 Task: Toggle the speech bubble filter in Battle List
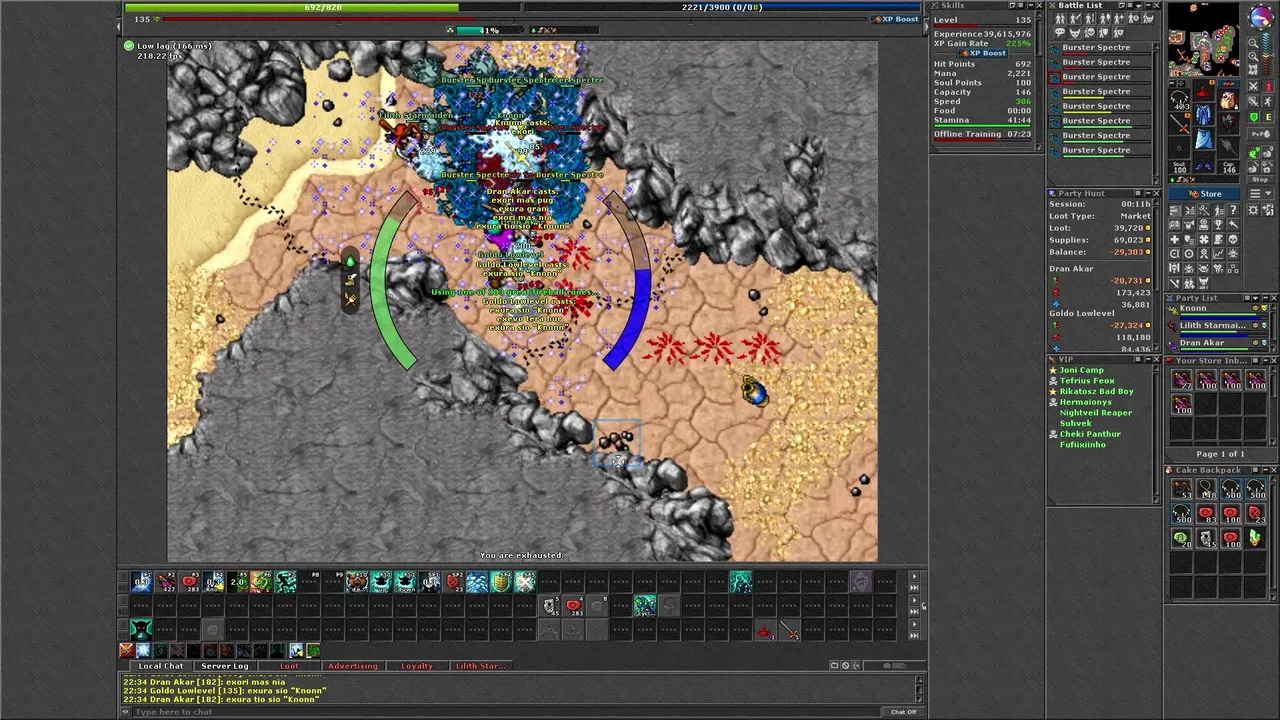tap(1060, 33)
